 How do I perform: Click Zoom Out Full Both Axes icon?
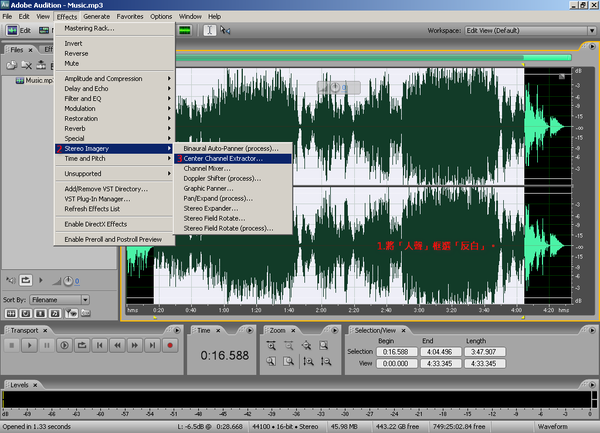click(x=307, y=345)
